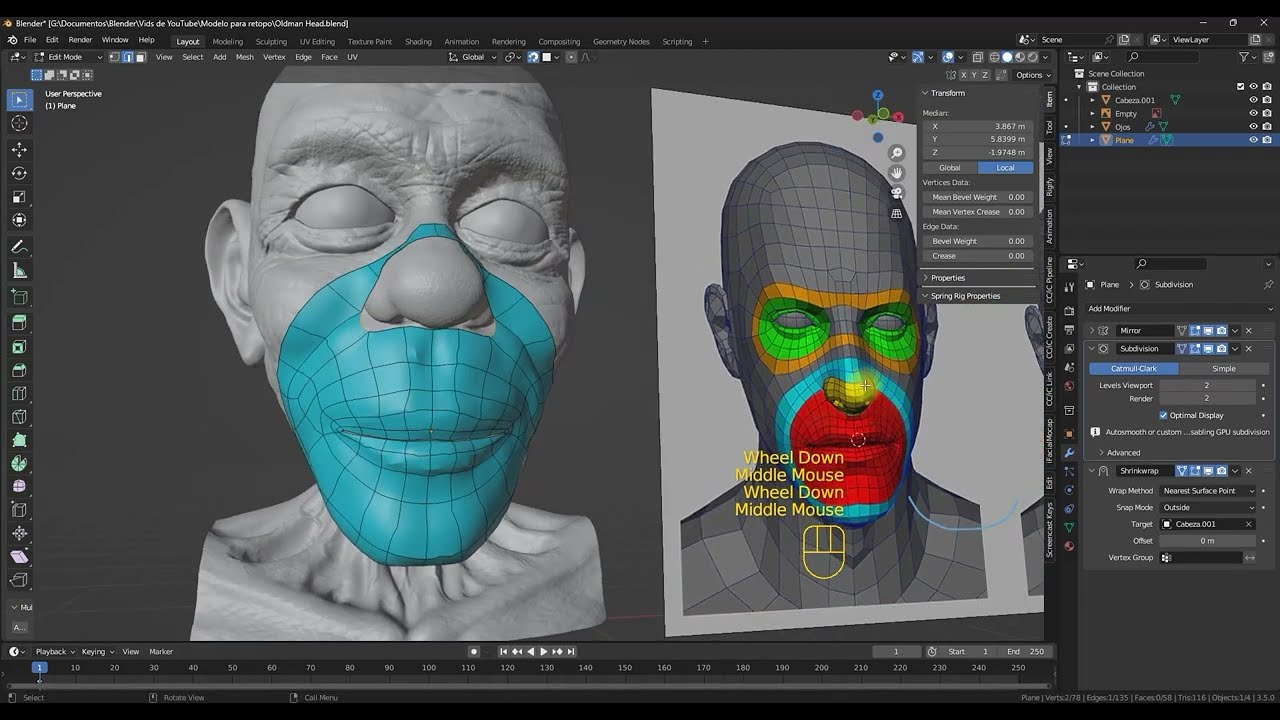The width and height of the screenshot is (1280, 720).
Task: Click the Blender logo menu icon
Action: [12, 40]
